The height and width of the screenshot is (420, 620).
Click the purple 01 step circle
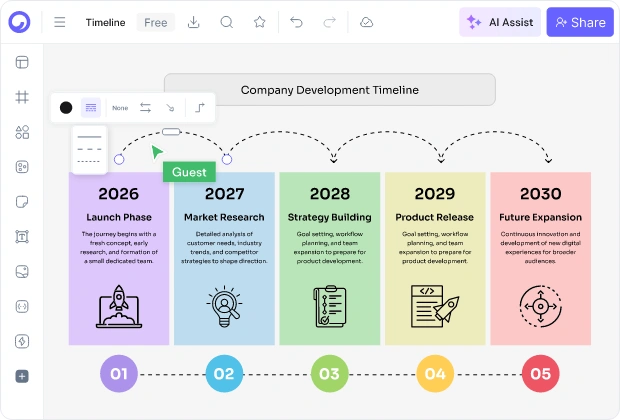click(119, 374)
